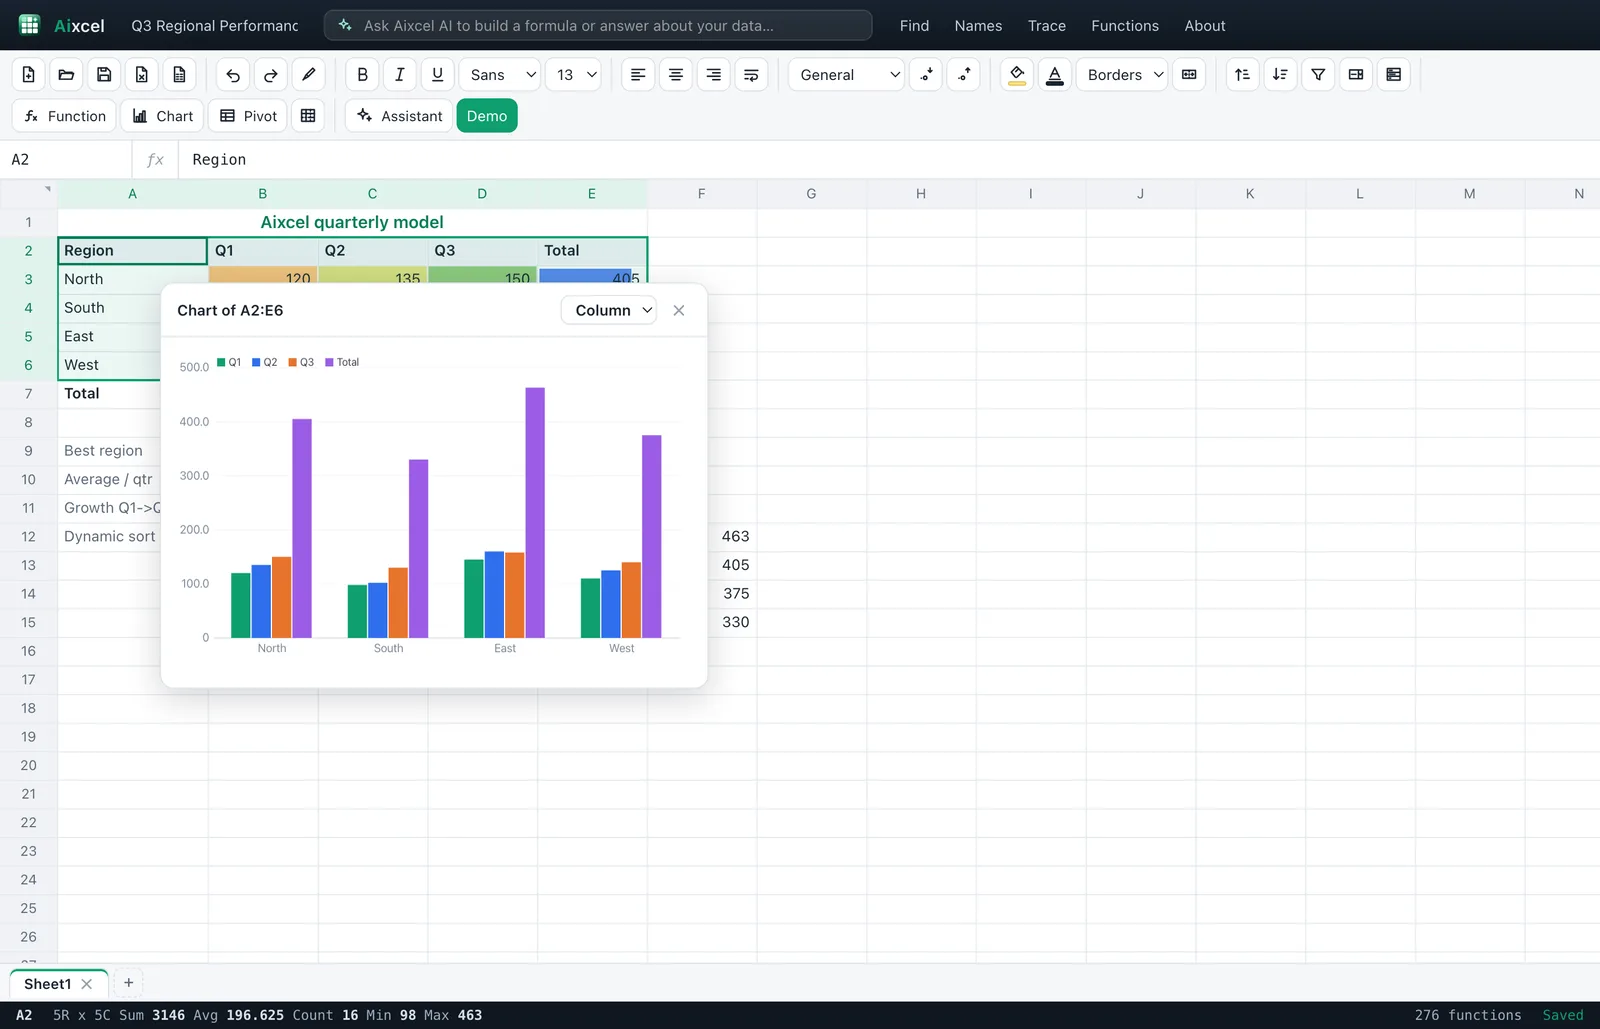Open the About menu
1600x1029 pixels.
1205,26
